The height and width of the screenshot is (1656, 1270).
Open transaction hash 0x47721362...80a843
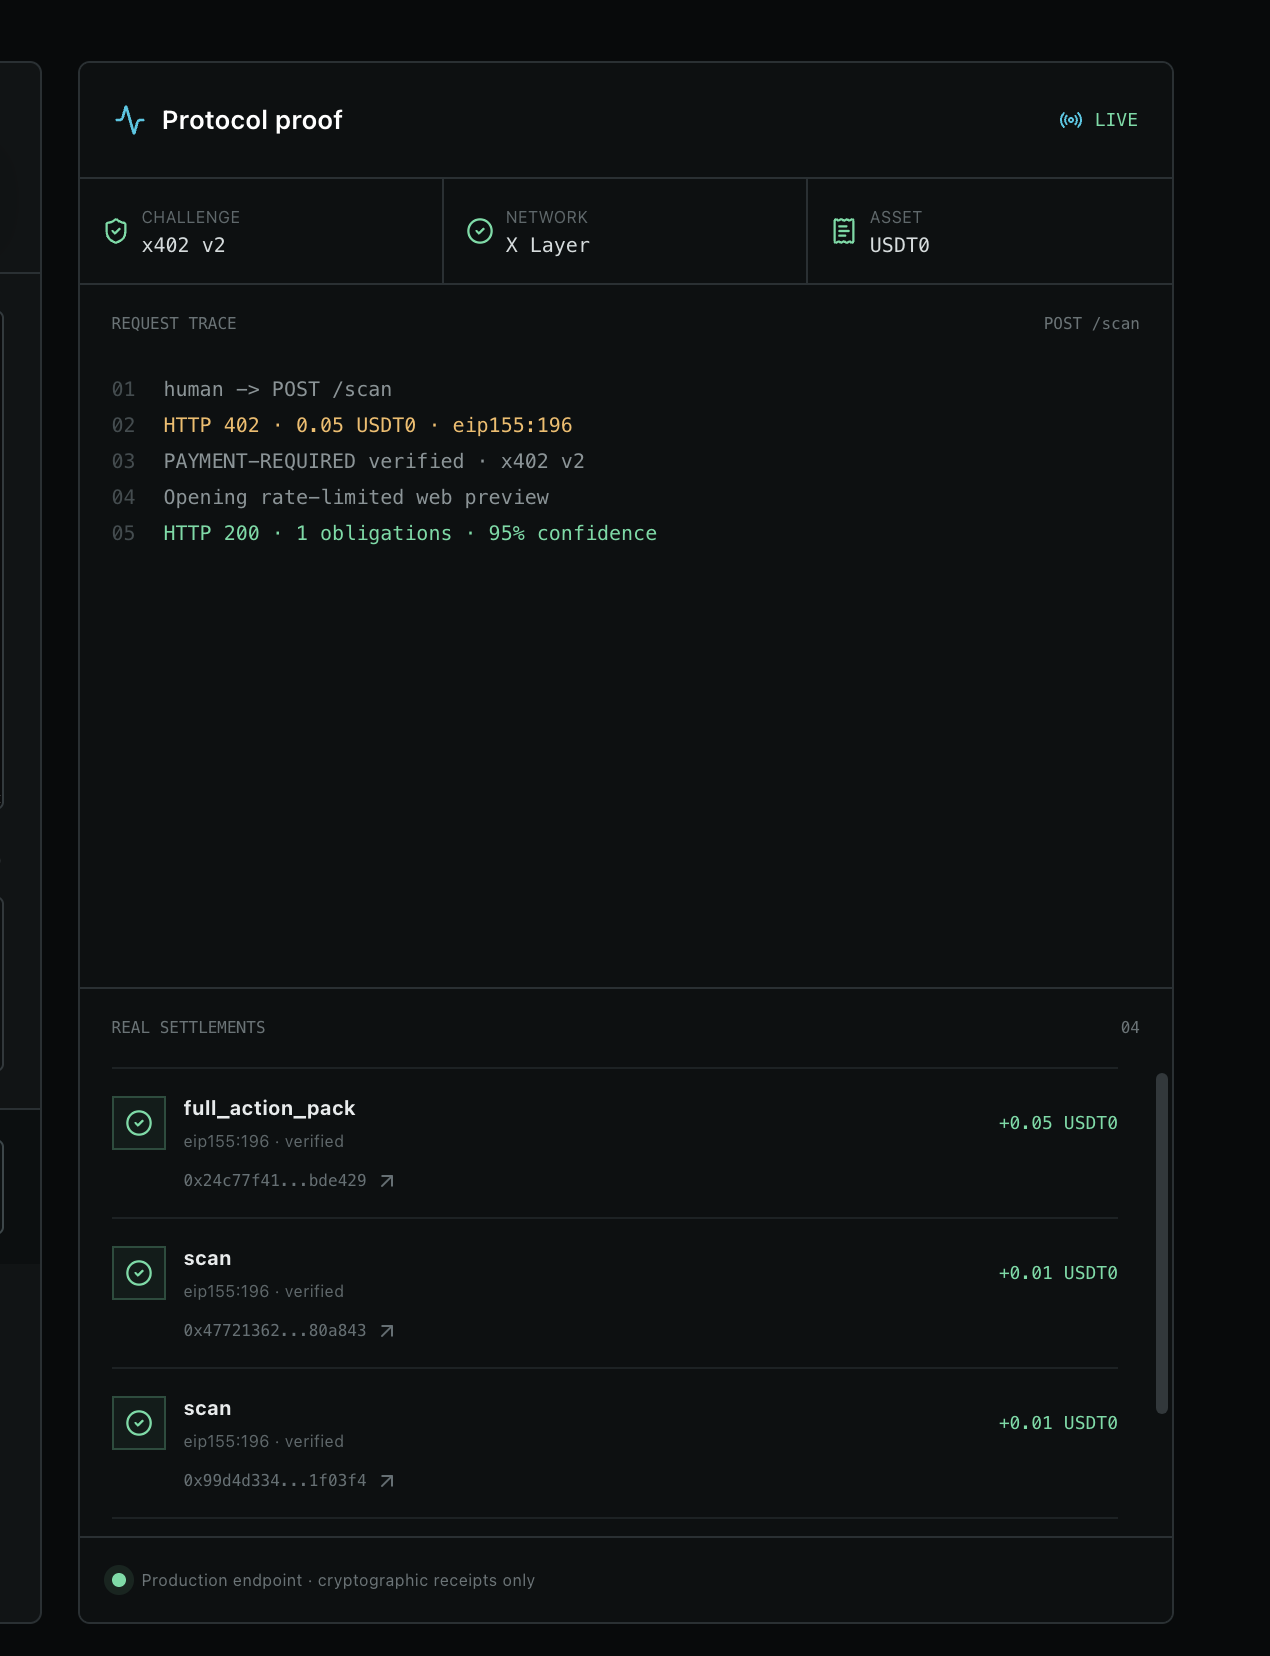pos(275,1331)
